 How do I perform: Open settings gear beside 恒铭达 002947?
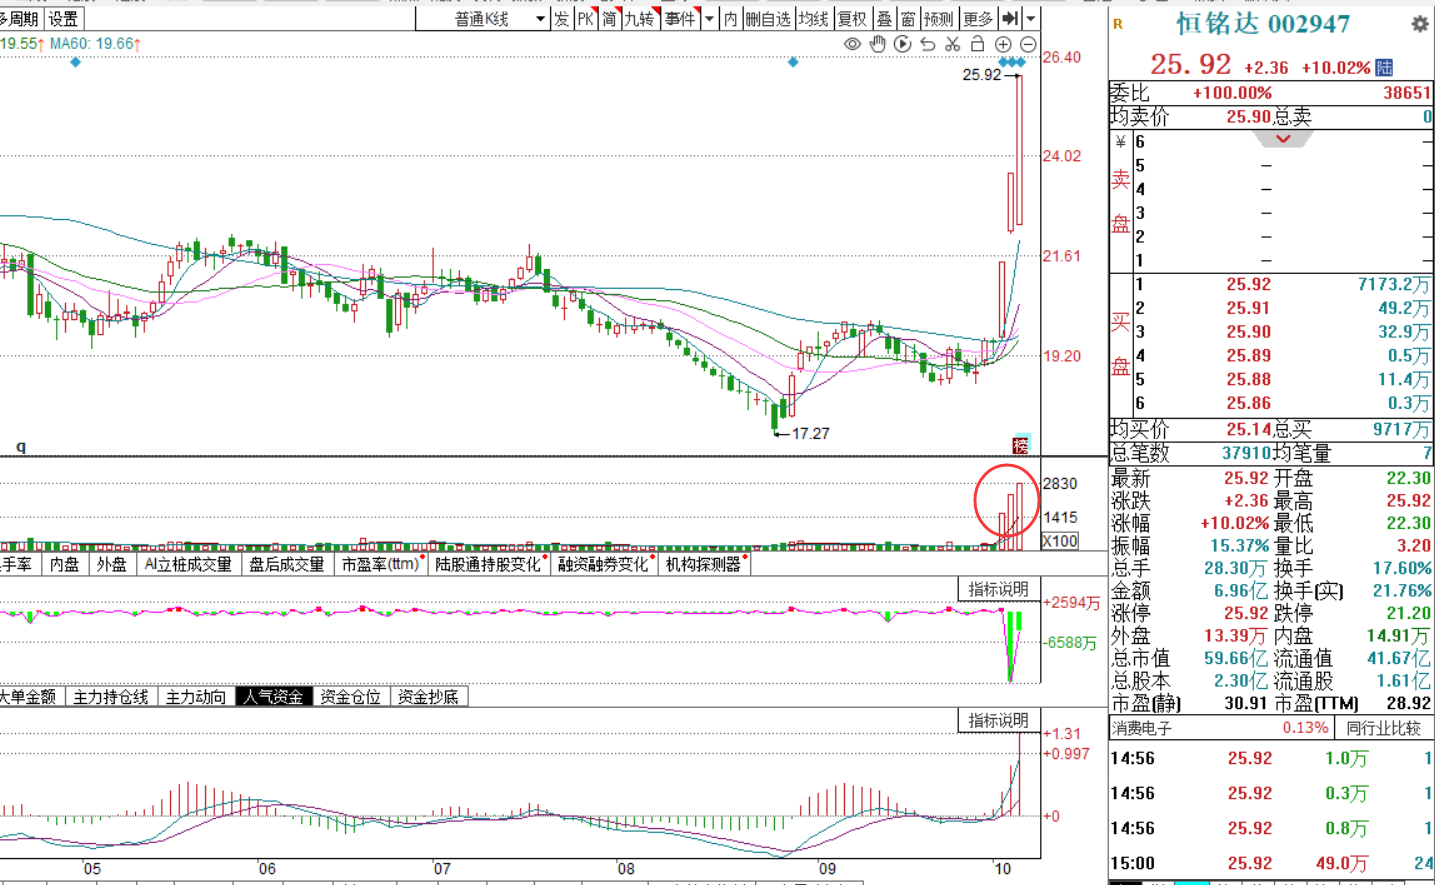(x=1420, y=24)
